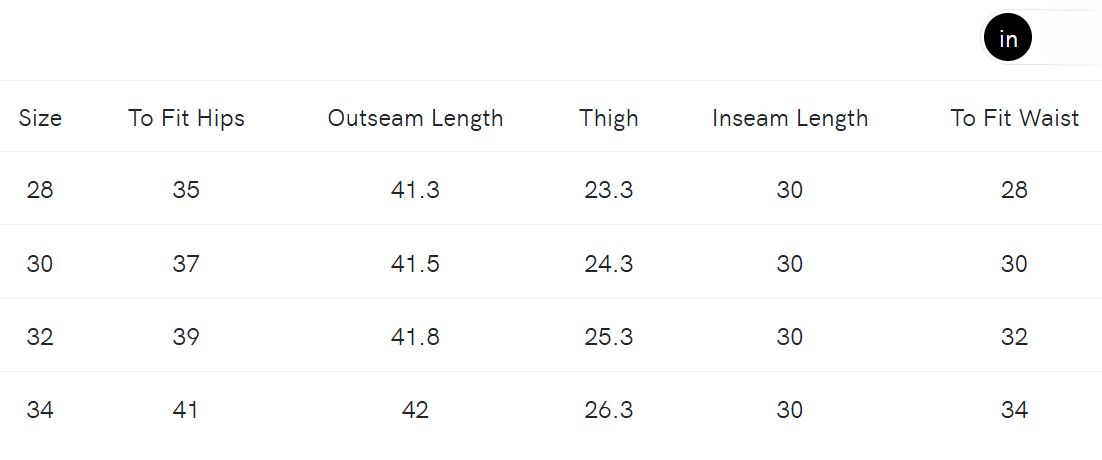Click the To Fit Hips column header
The width and height of the screenshot is (1102, 460).
pyautogui.click(x=186, y=118)
